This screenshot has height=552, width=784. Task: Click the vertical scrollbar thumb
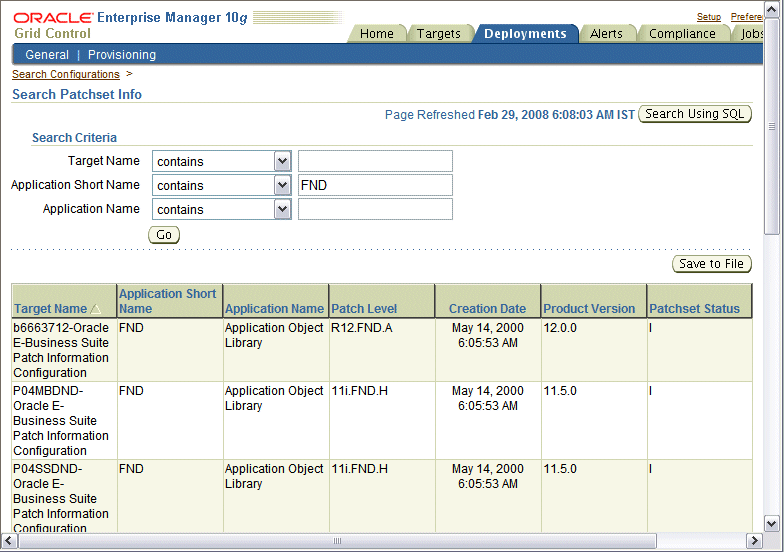pos(772,126)
